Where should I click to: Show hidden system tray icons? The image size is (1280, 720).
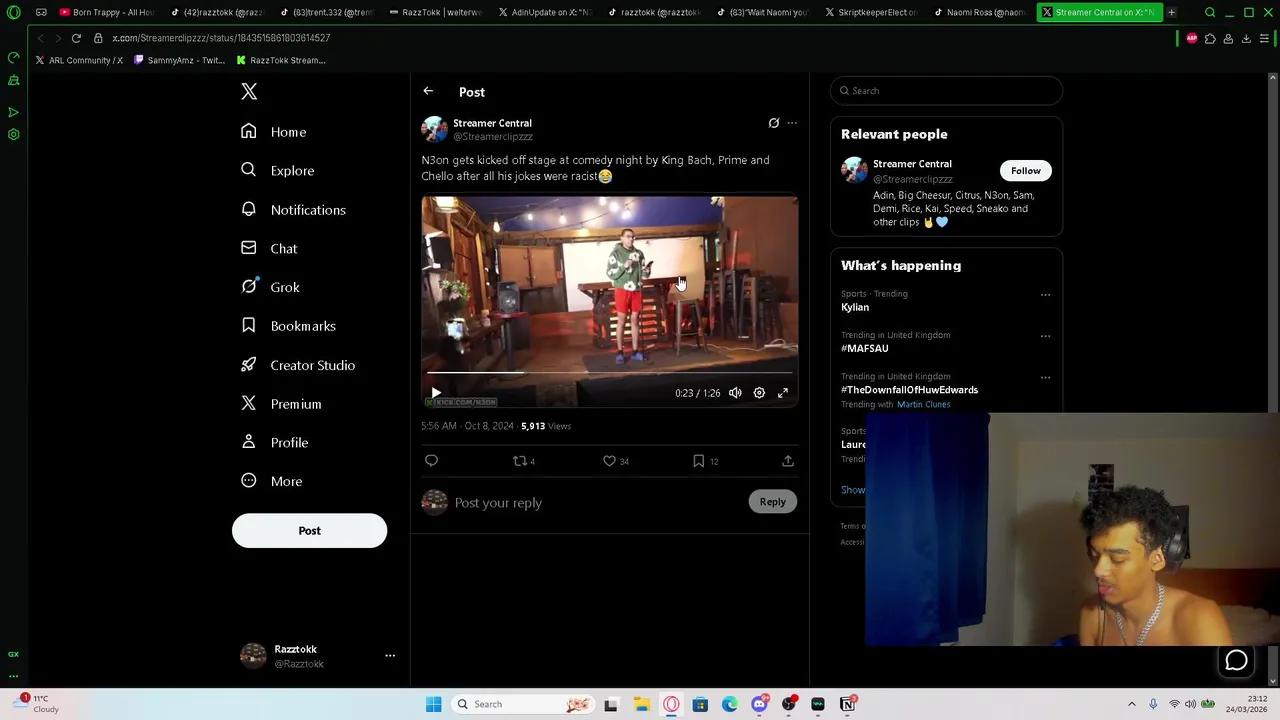(1132, 704)
